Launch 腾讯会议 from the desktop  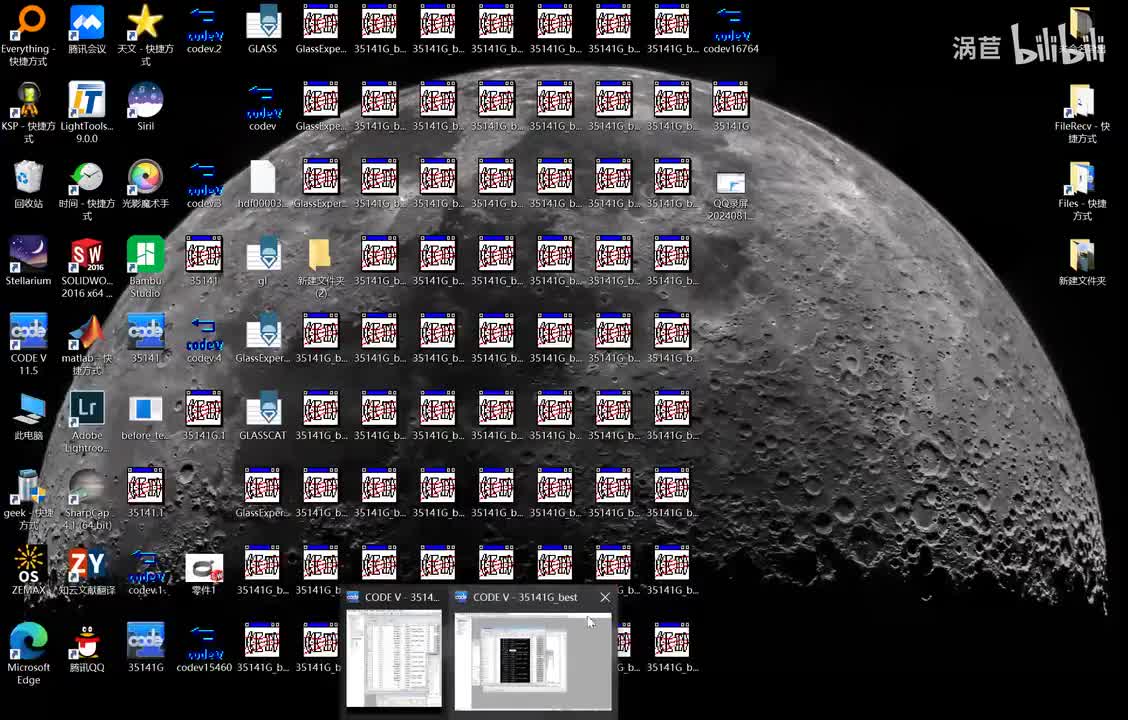[x=87, y=29]
